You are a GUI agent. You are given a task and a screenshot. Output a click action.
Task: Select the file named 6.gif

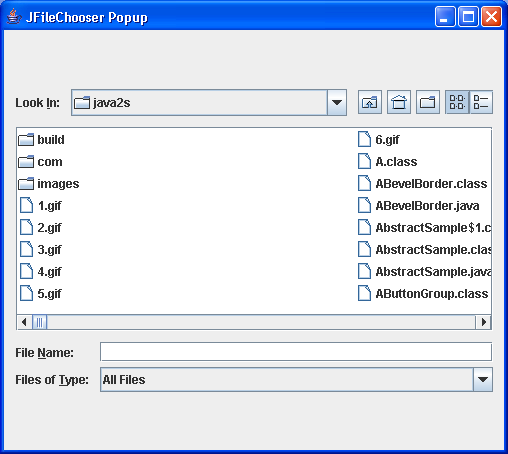coord(387,140)
